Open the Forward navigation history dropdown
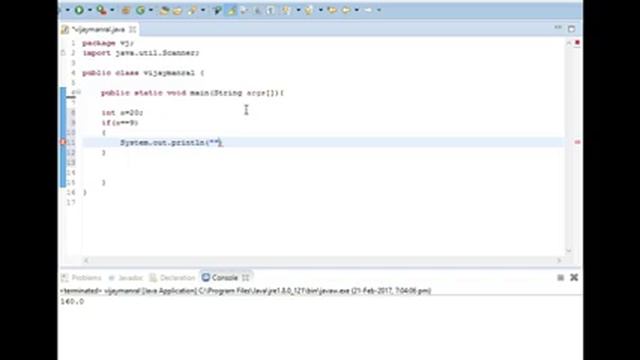The image size is (640, 360). coord(379,10)
